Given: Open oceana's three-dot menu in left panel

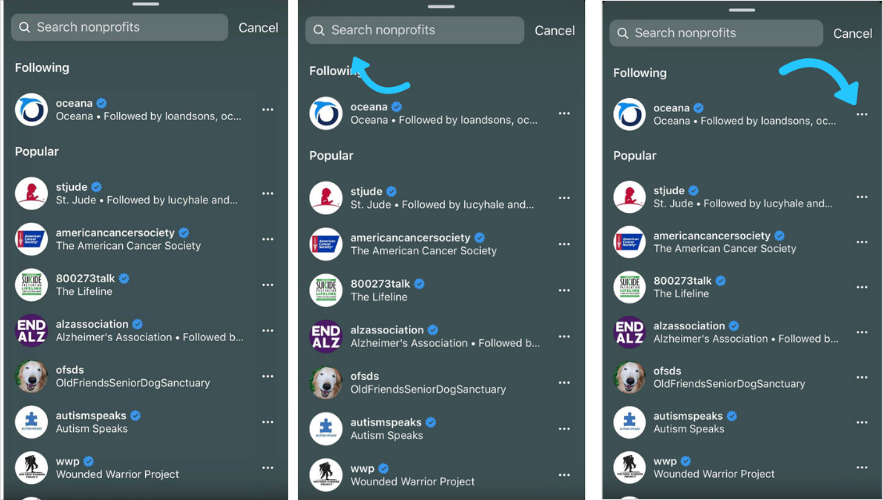Looking at the screenshot, I should click(x=267, y=109).
